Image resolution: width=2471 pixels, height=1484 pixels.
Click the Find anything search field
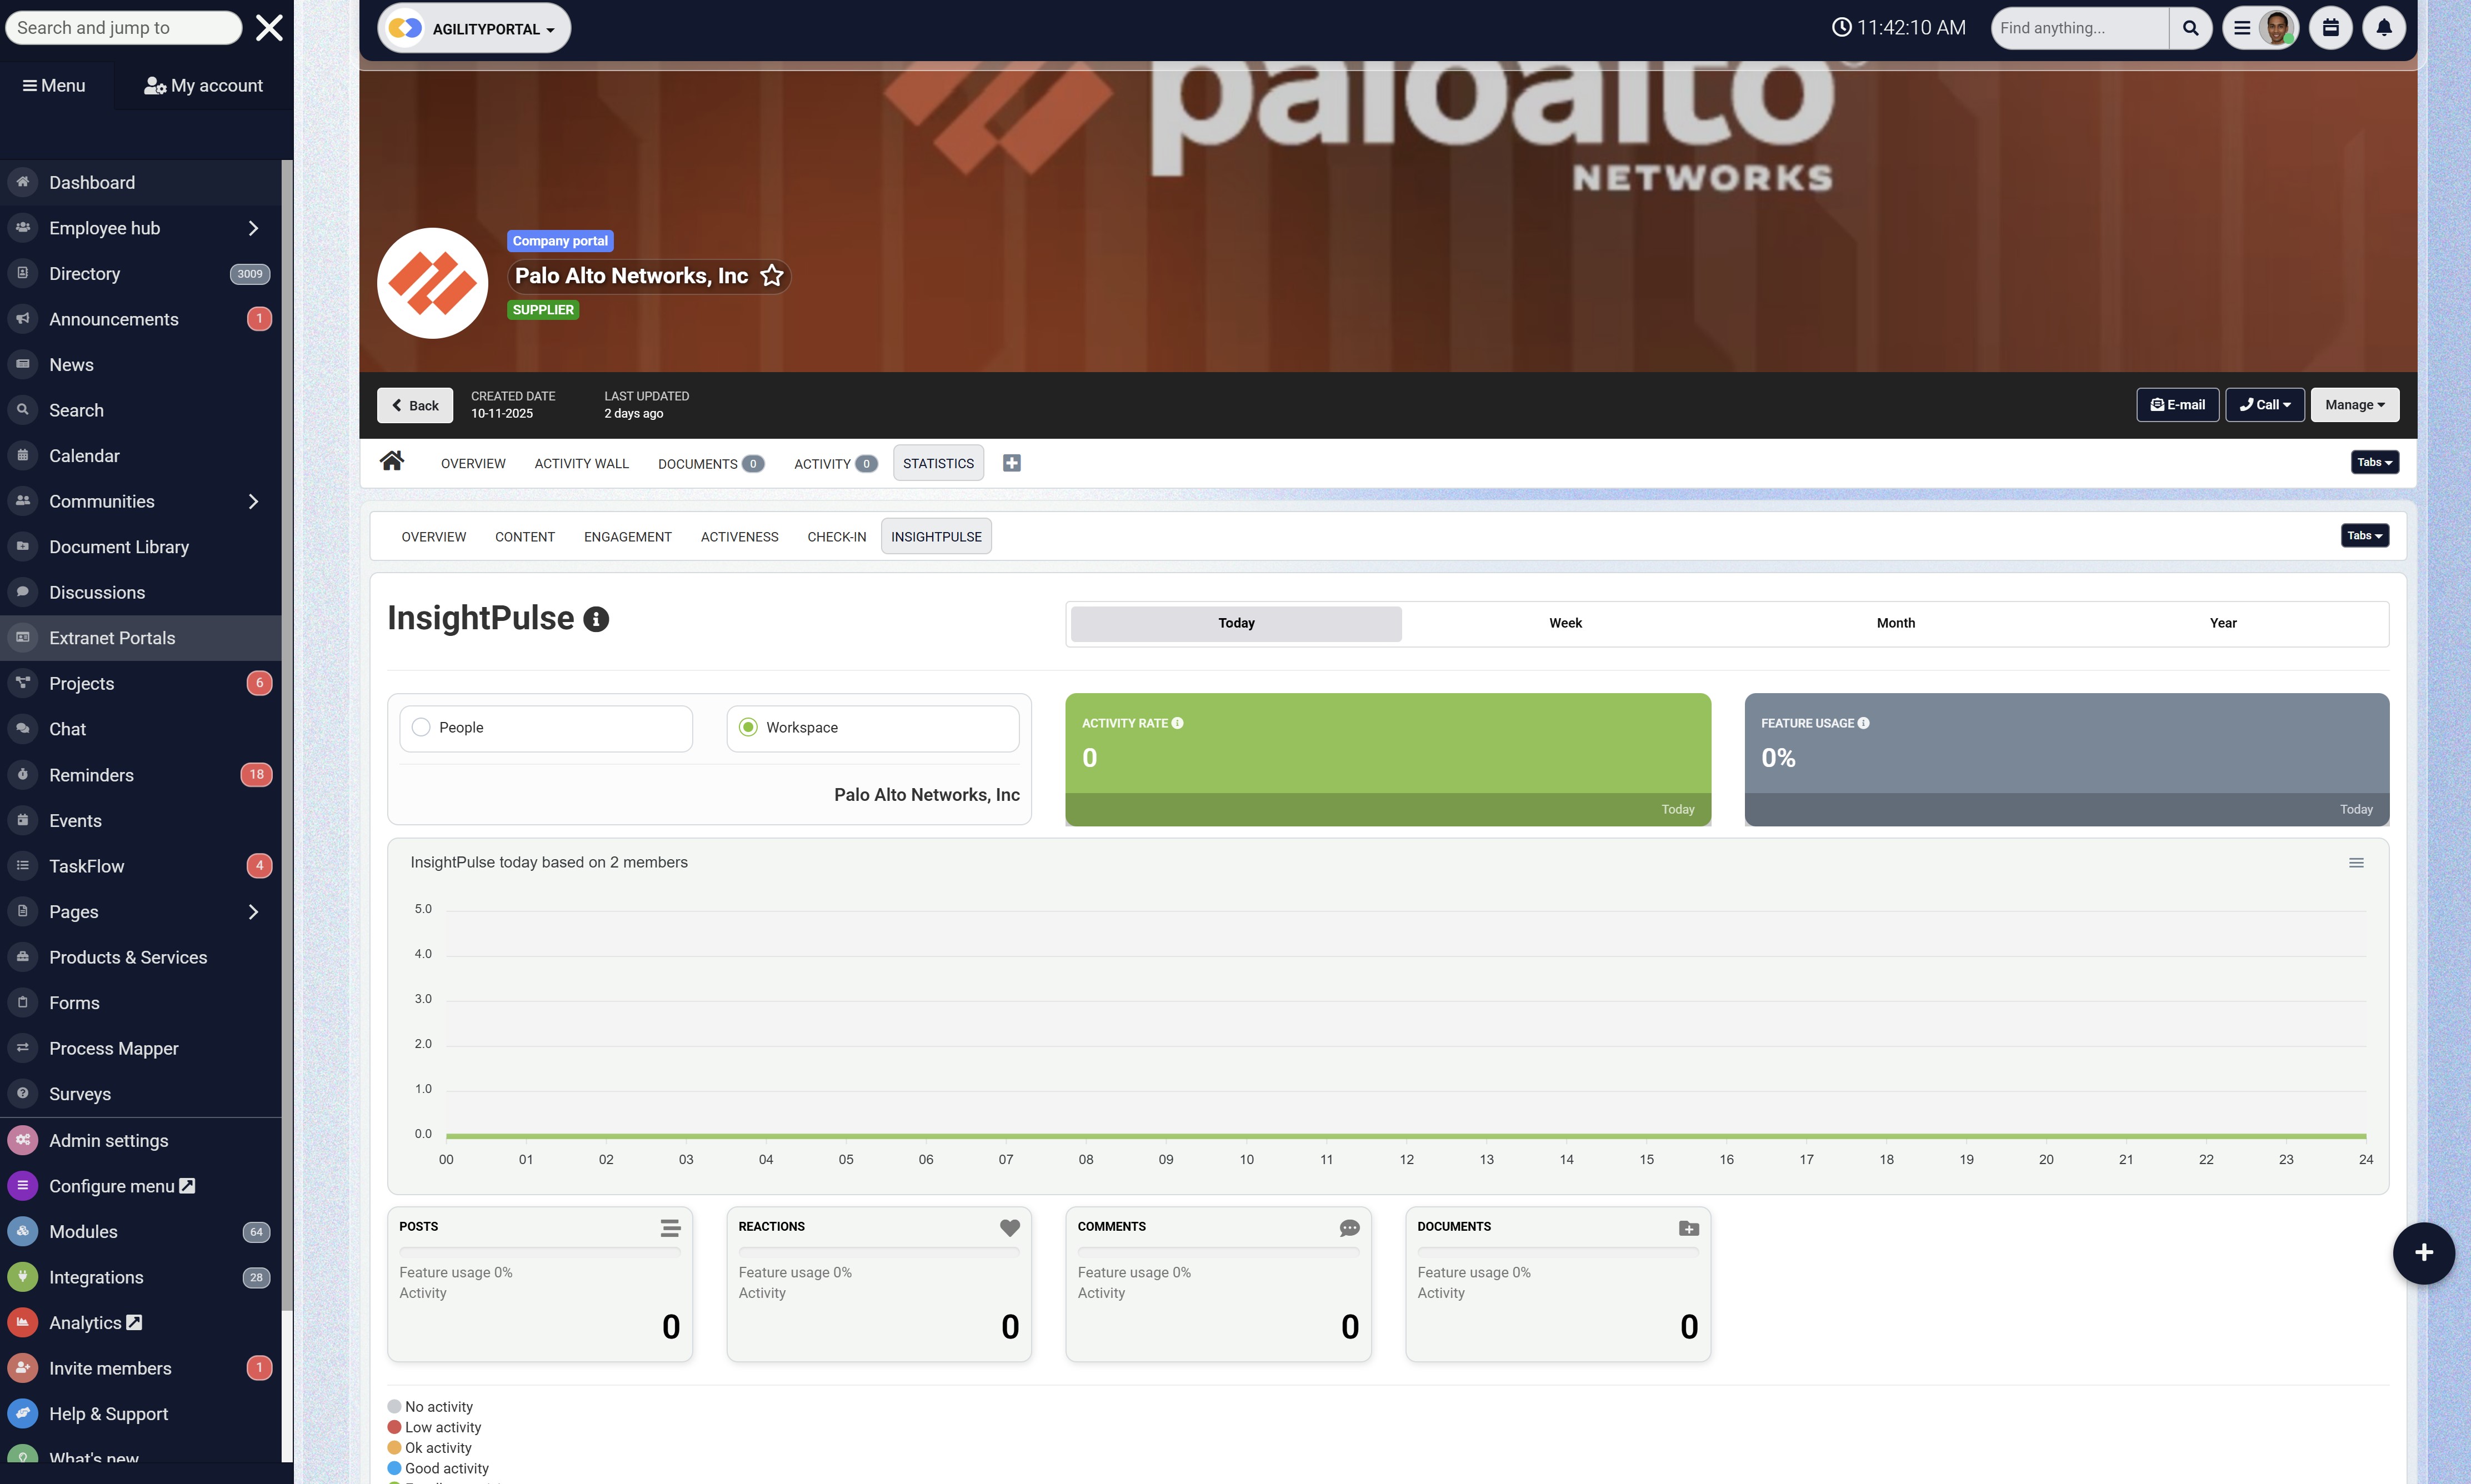(2078, 28)
